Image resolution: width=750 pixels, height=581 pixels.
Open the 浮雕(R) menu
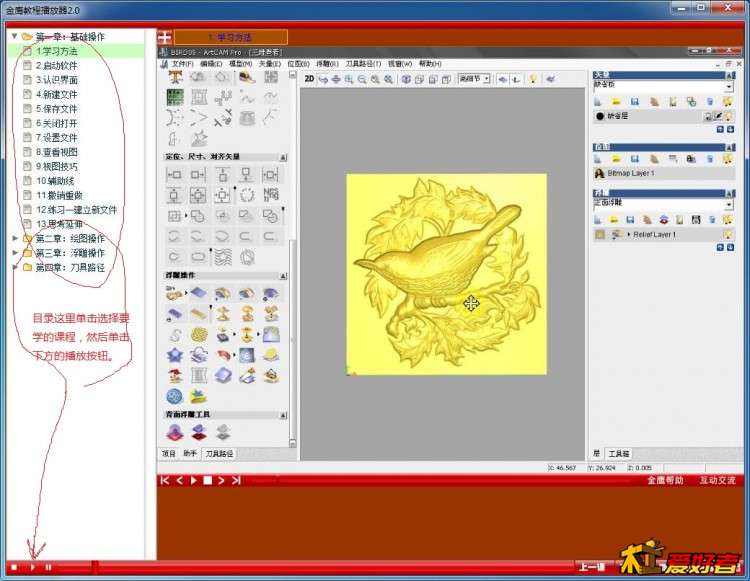(x=327, y=64)
